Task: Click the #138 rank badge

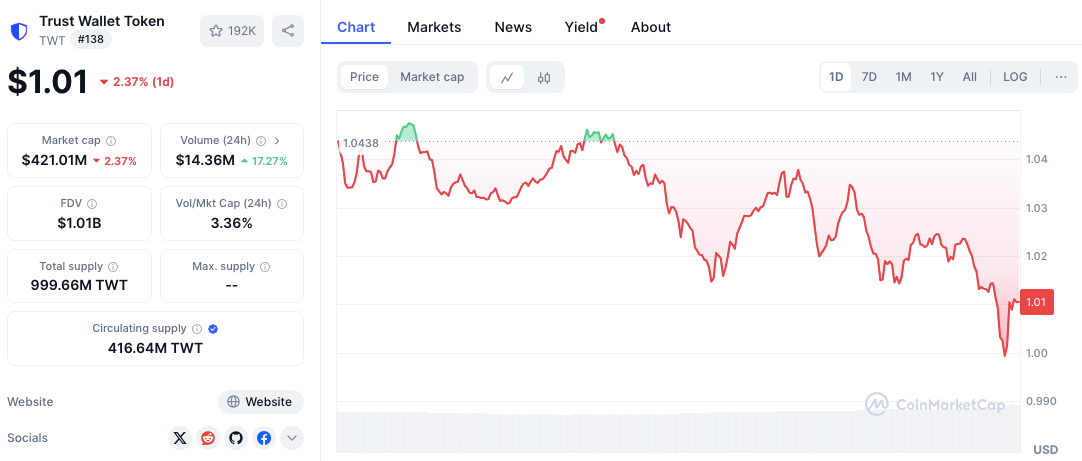Action: [90, 39]
